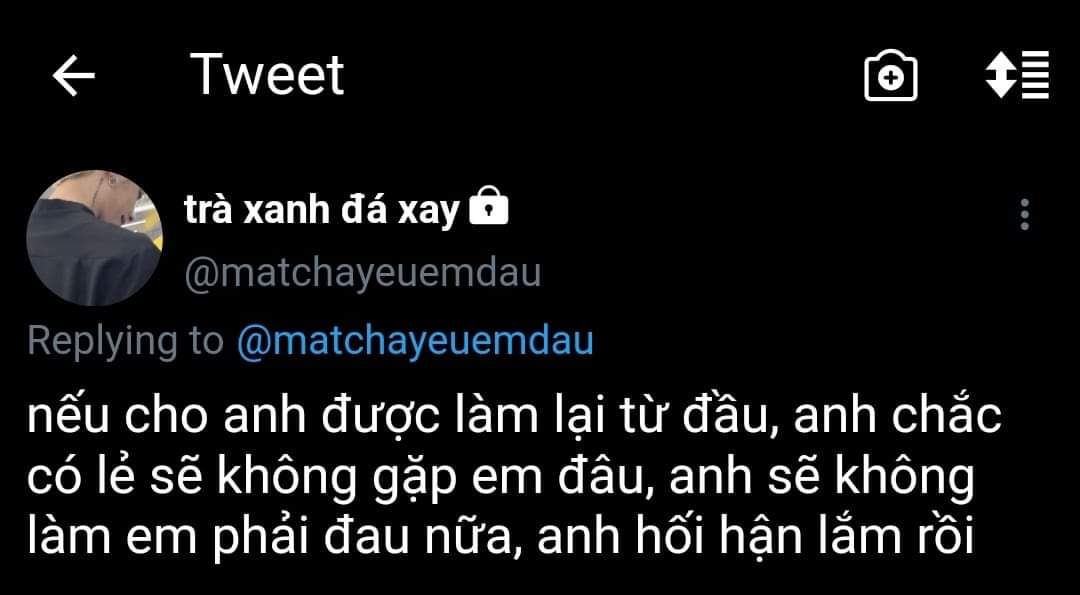Screen dimensions: 1080x595
Task: Open the camera add-photo icon
Action: [891, 76]
